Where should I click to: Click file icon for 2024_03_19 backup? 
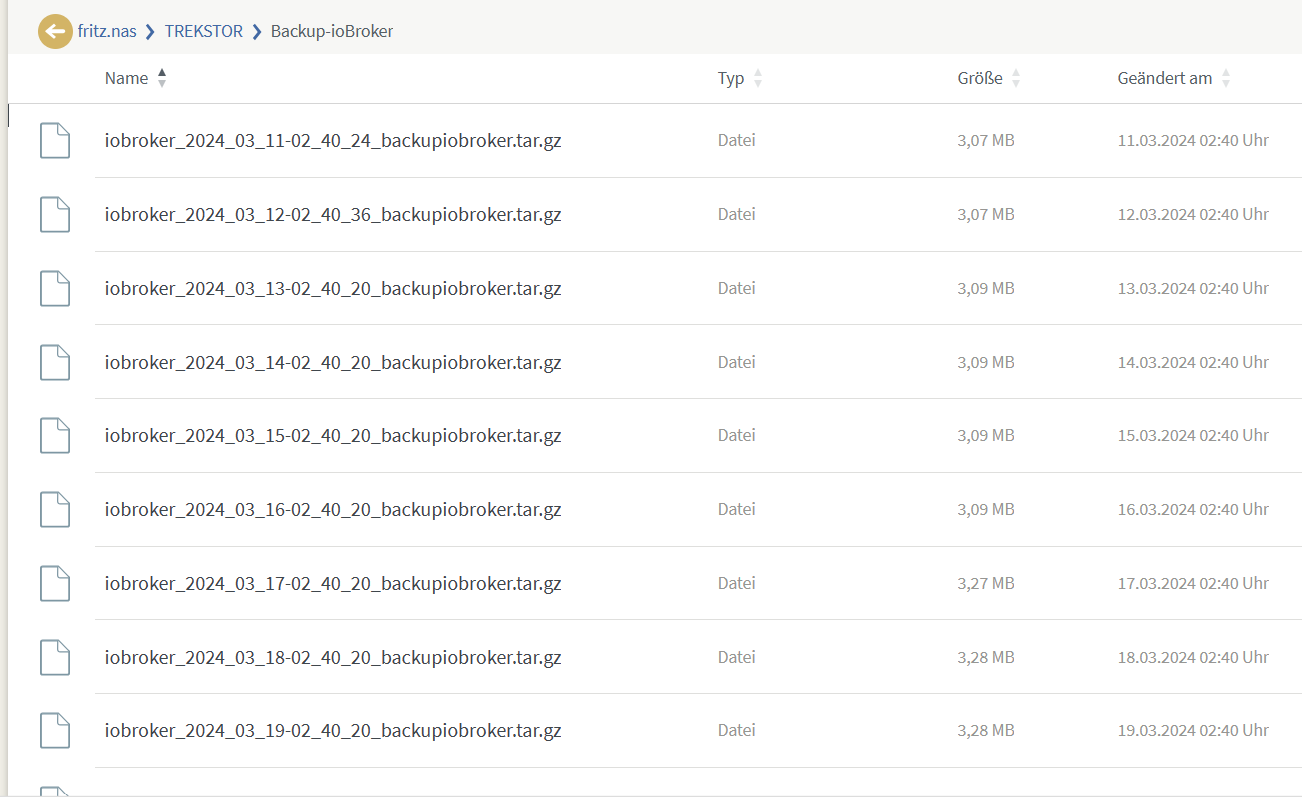[x=55, y=731]
